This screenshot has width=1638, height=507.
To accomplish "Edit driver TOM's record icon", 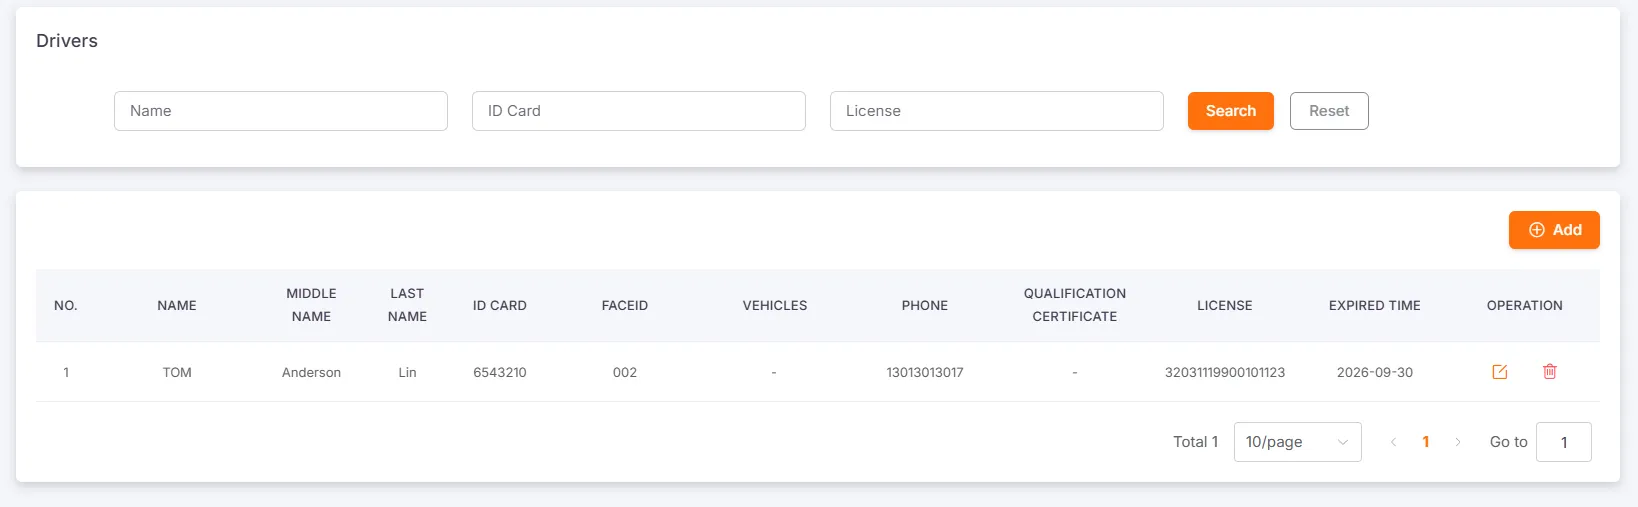I will coord(1499,372).
